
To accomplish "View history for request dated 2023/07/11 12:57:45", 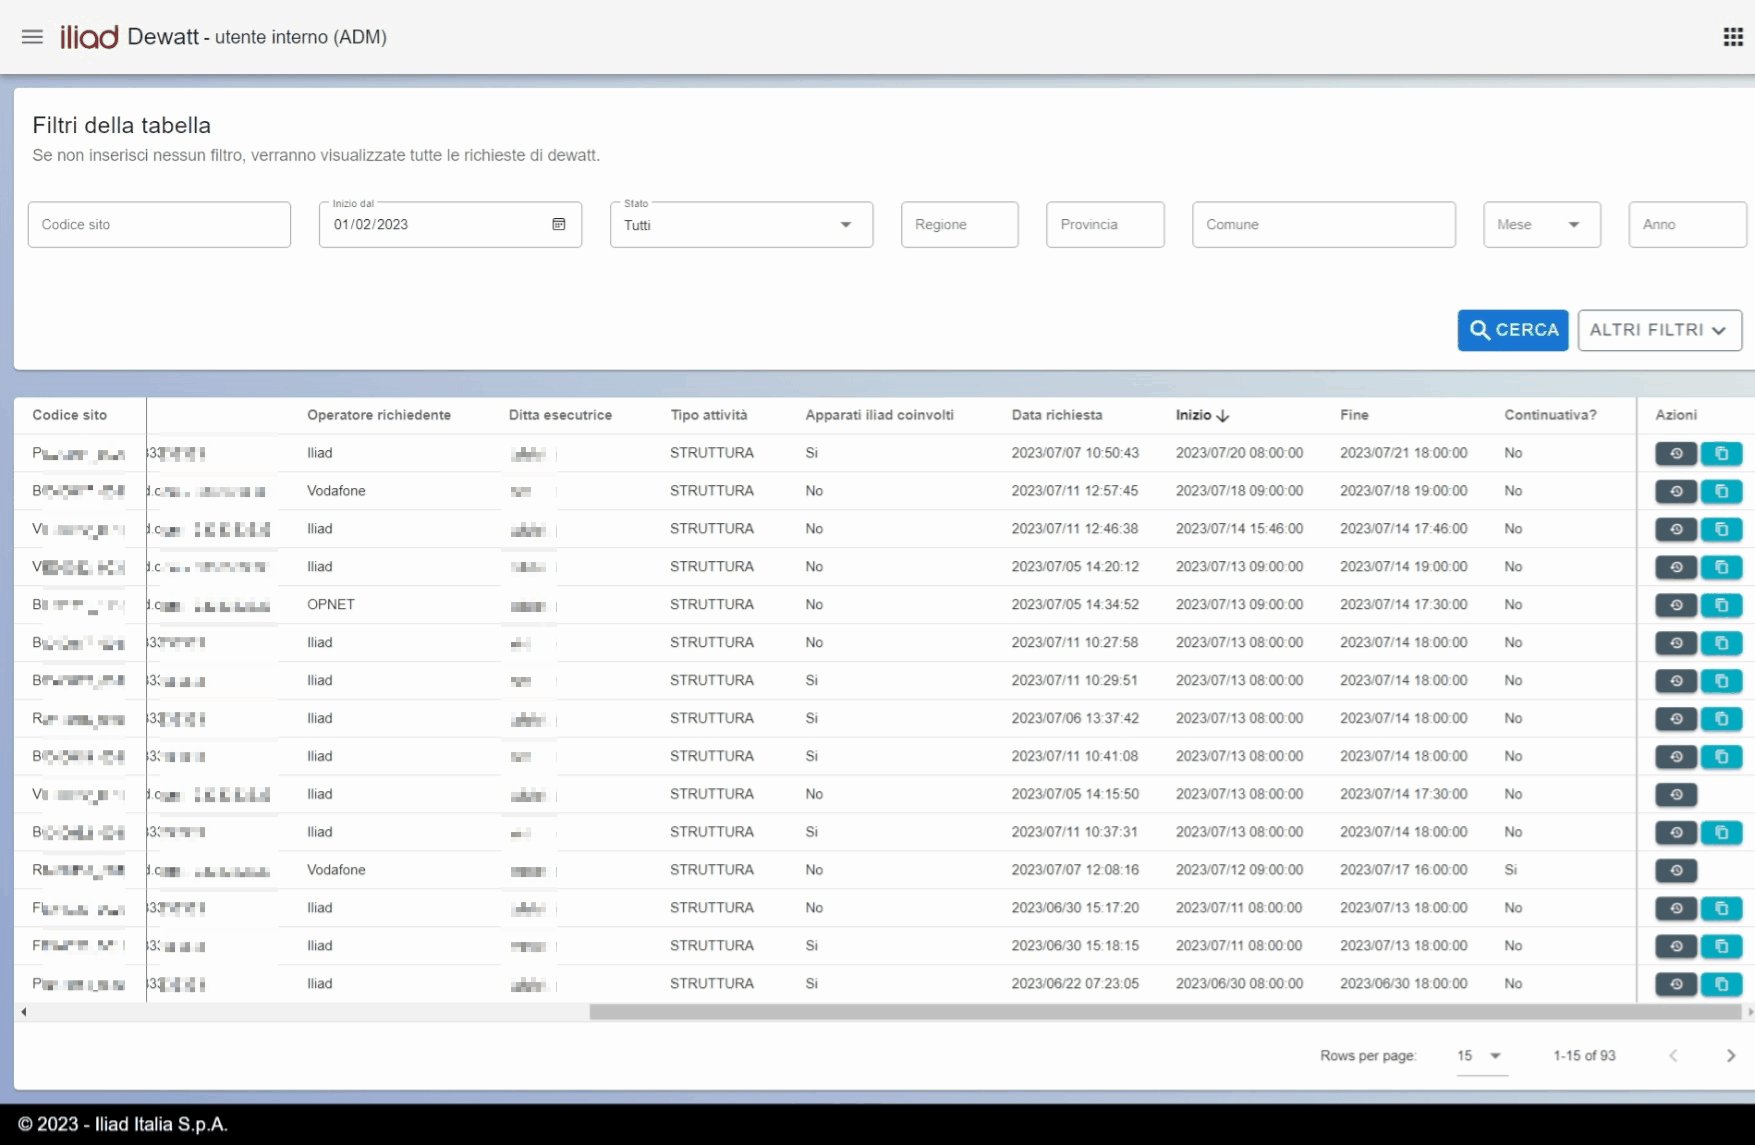I will [x=1676, y=491].
